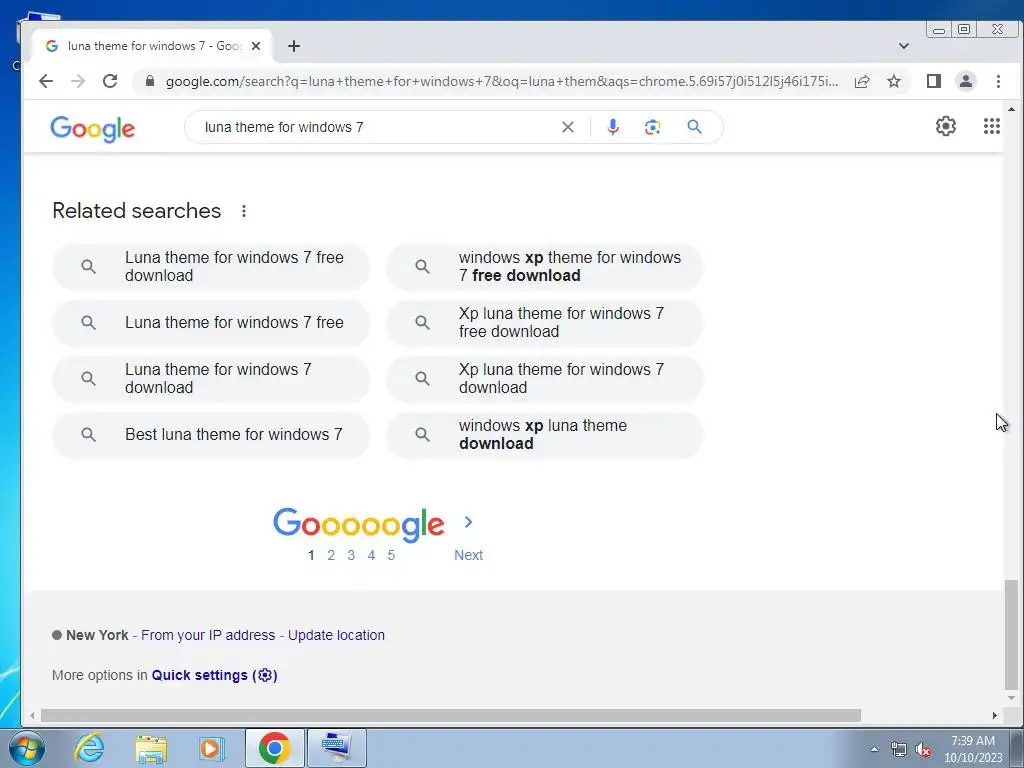
Task: Expand the tab search dropdown
Action: [904, 46]
